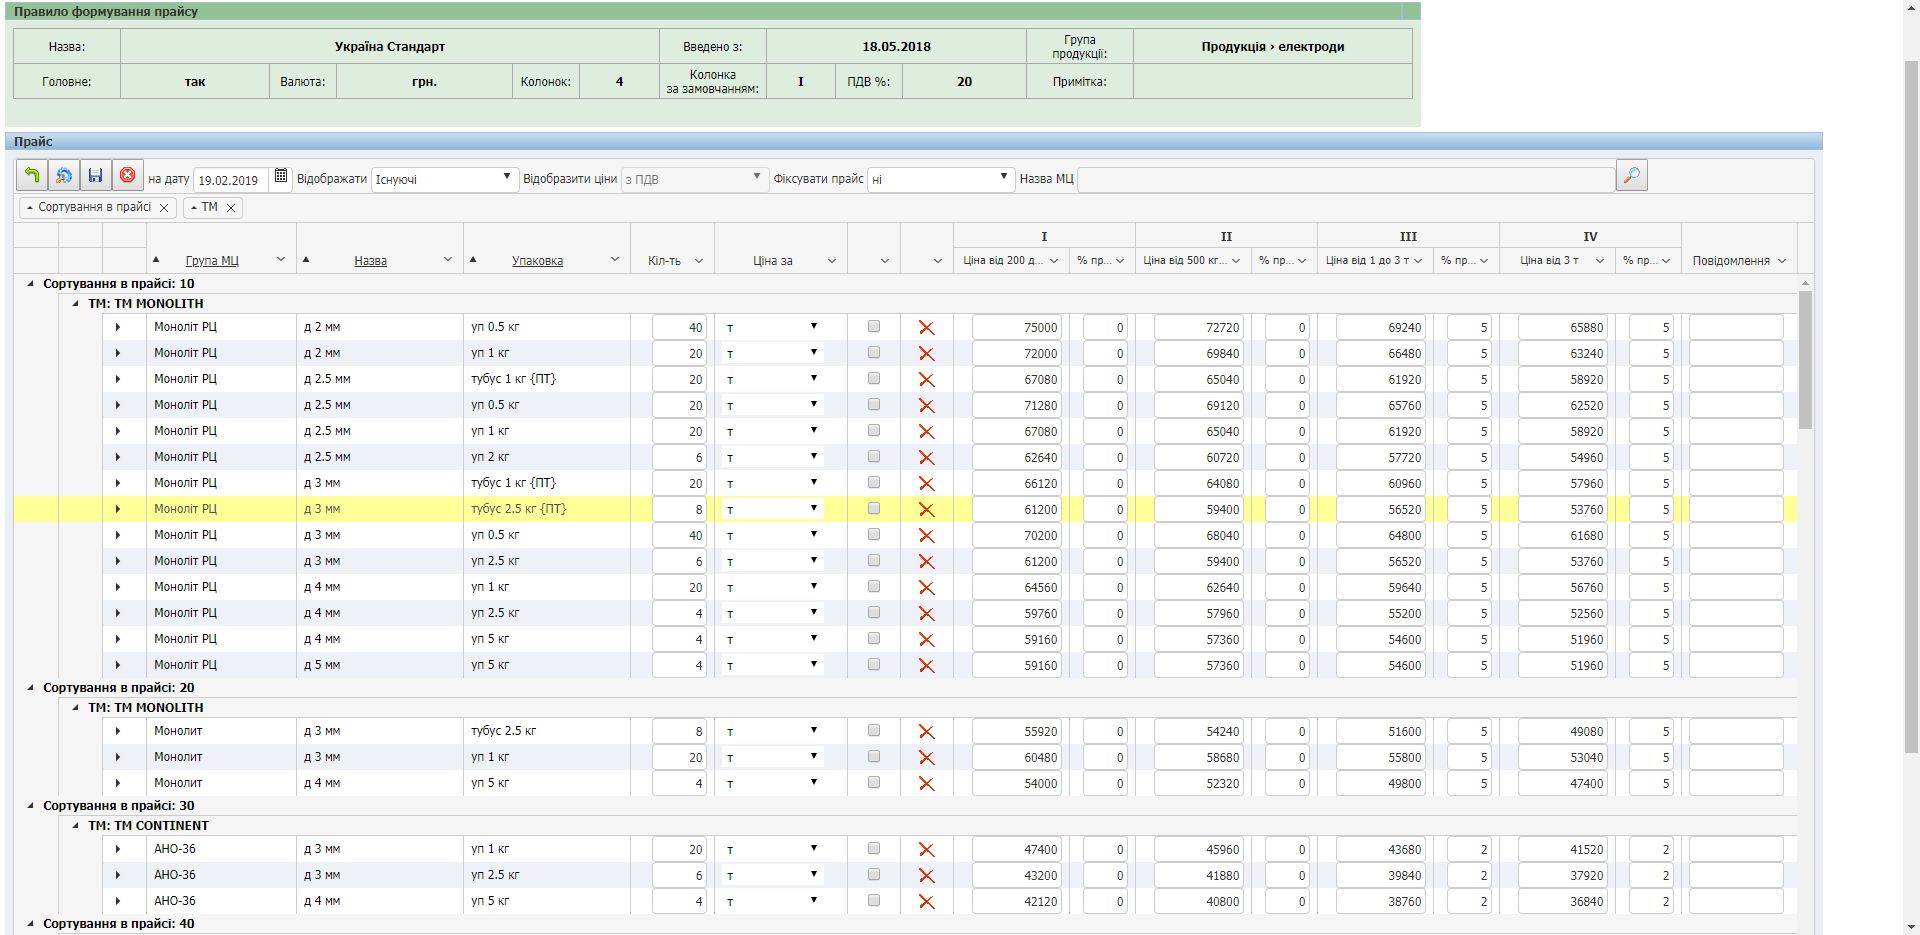The height and width of the screenshot is (935, 1920).
Task: Delete highlighted row д 3 мм тубус 2.5 кг {ПТ}
Action: click(926, 509)
